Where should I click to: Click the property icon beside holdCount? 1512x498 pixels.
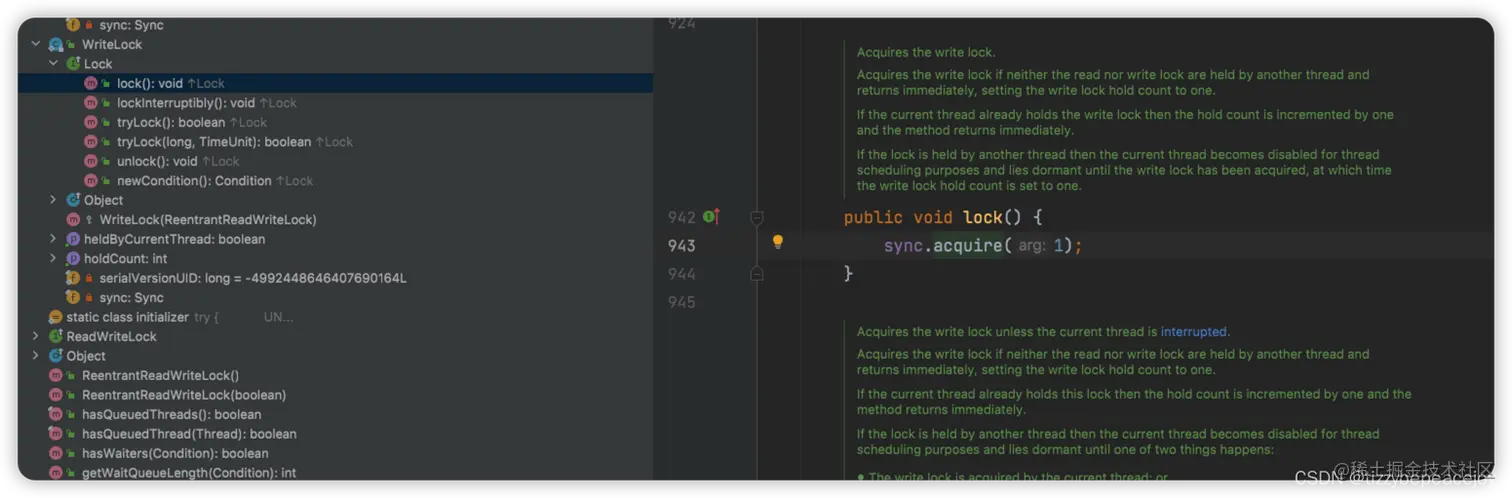[73, 259]
